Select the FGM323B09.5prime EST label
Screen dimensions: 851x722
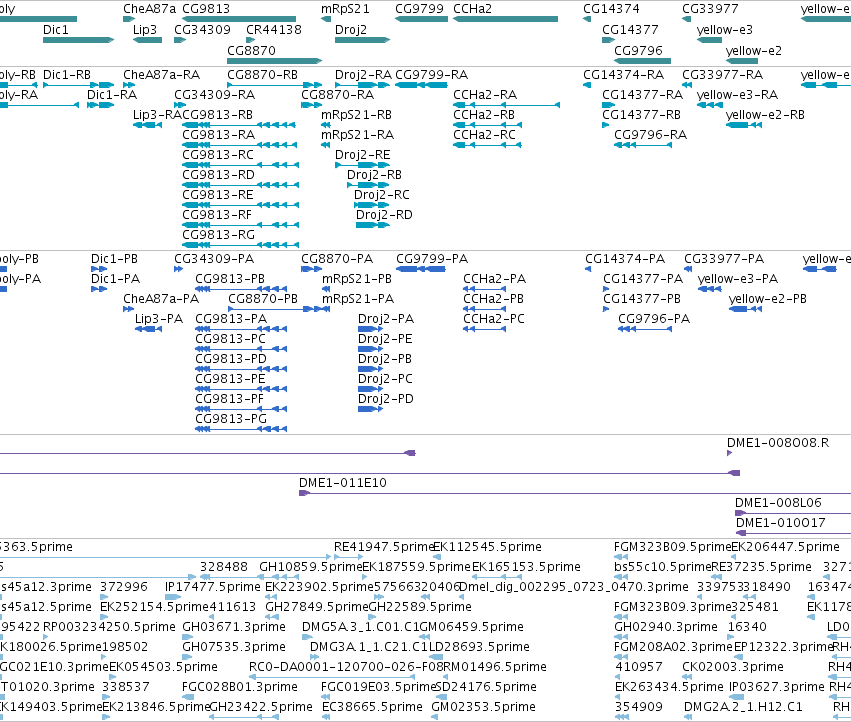tap(673, 547)
